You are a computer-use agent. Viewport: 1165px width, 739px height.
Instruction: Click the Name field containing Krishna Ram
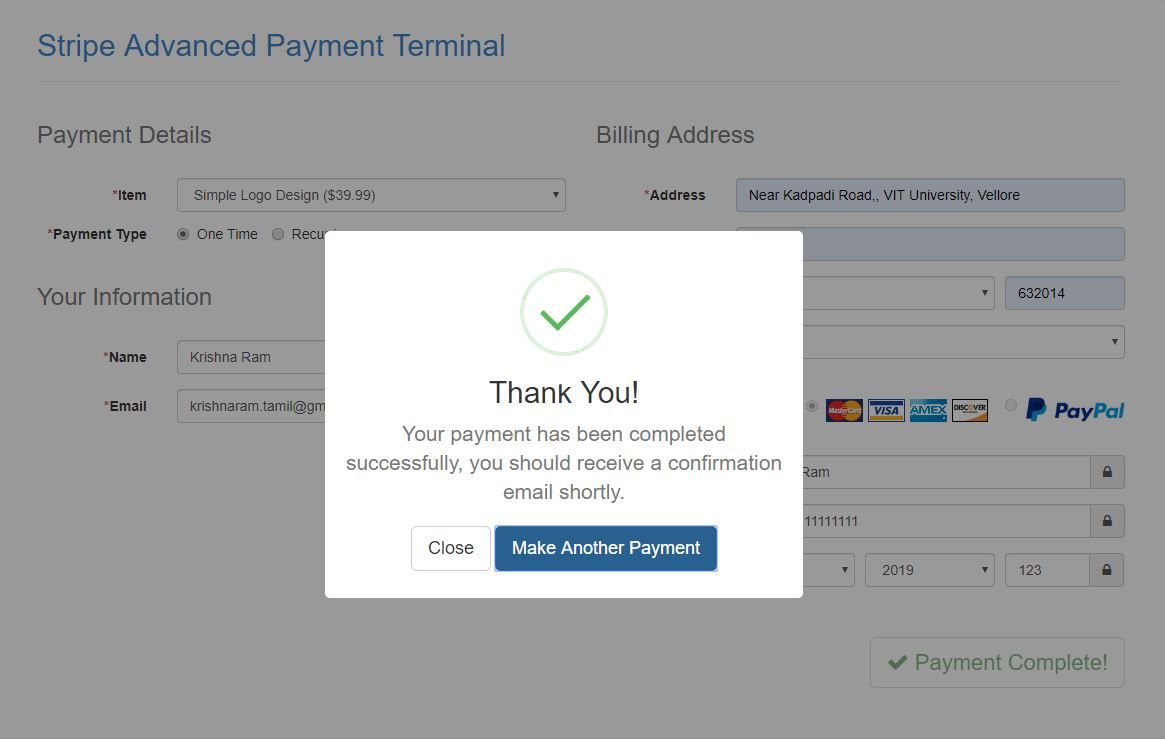(x=252, y=357)
